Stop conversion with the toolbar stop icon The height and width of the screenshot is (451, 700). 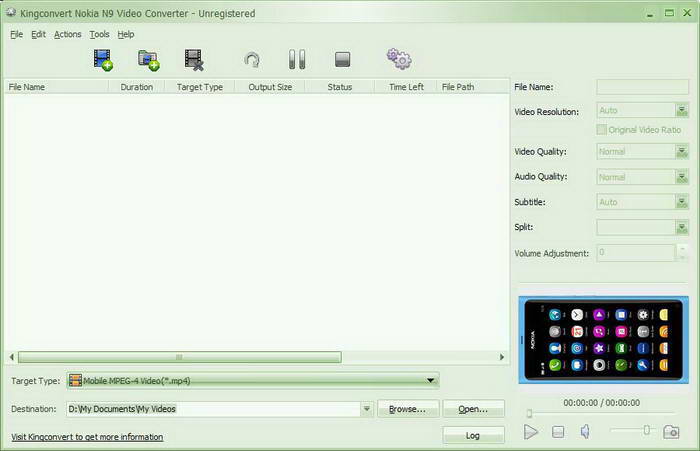click(343, 60)
